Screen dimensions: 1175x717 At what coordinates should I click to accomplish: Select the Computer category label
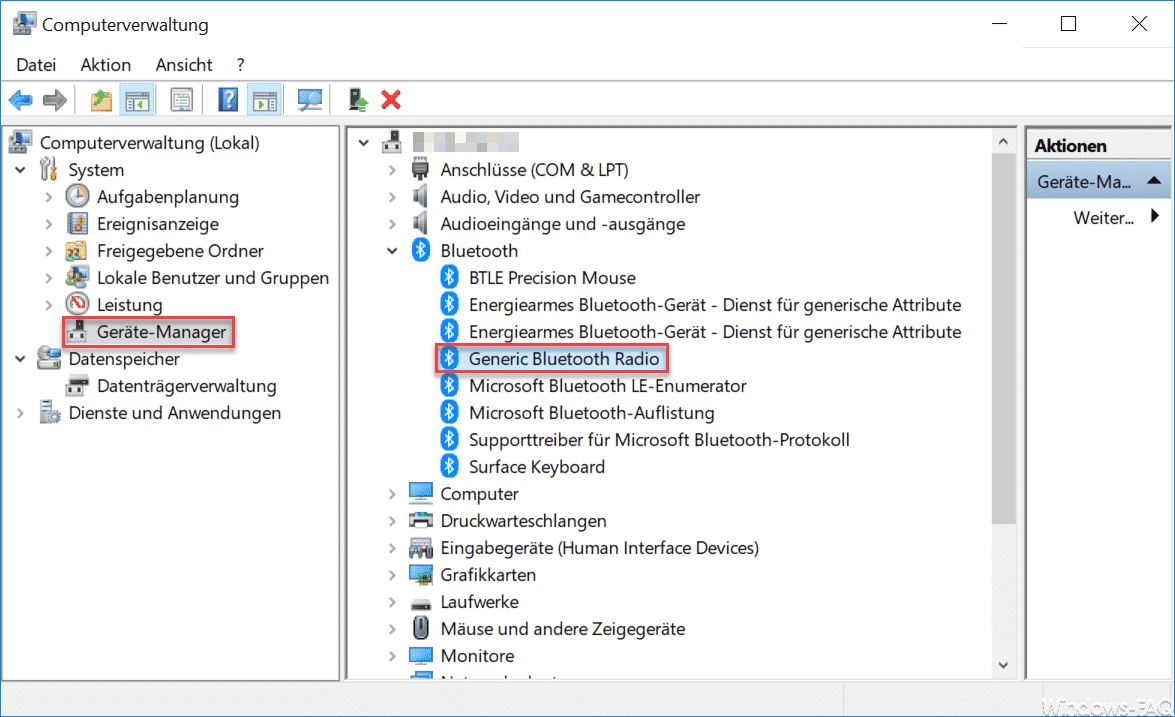click(x=479, y=494)
